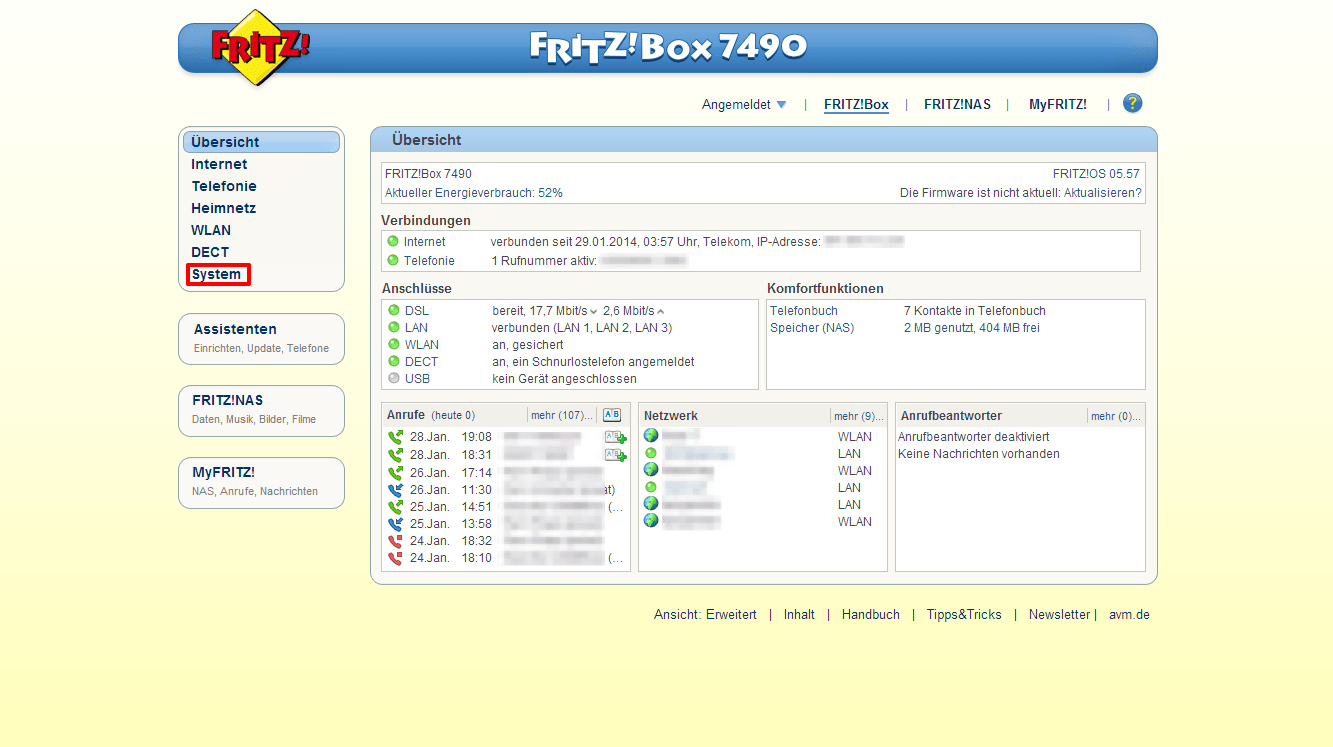Click green dot of fourth Netzwerk device
This screenshot has width=1333, height=747.
coord(651,487)
